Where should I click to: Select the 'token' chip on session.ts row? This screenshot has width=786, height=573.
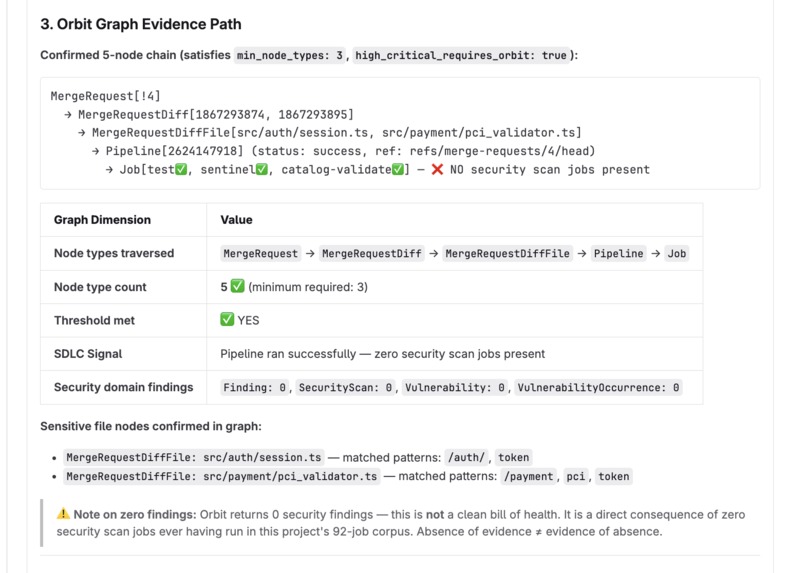point(513,457)
